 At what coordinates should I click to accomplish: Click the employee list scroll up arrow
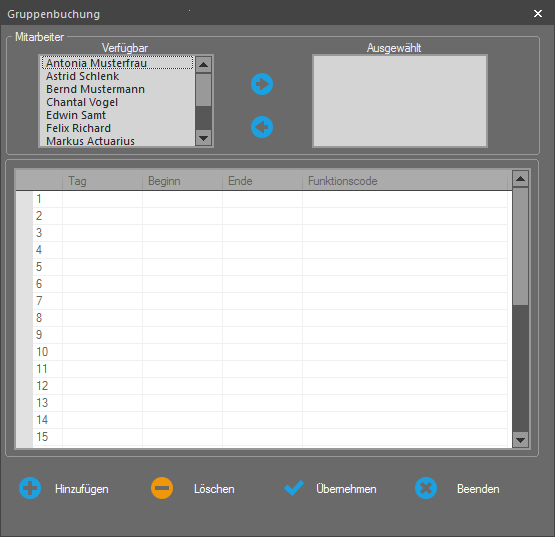click(204, 64)
